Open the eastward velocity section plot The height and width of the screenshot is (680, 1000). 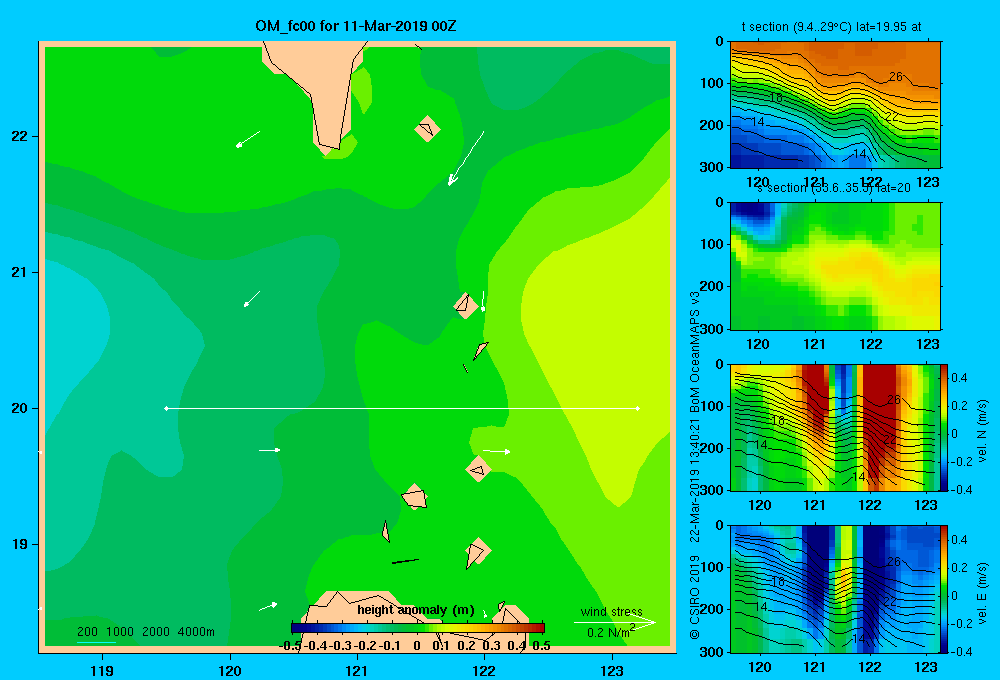[x=835, y=589]
